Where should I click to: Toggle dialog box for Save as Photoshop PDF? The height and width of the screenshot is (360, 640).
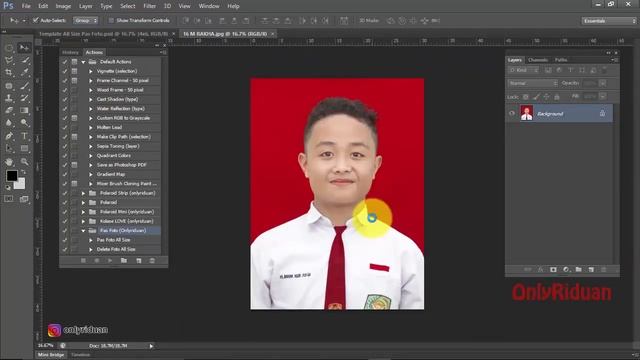pos(74,165)
